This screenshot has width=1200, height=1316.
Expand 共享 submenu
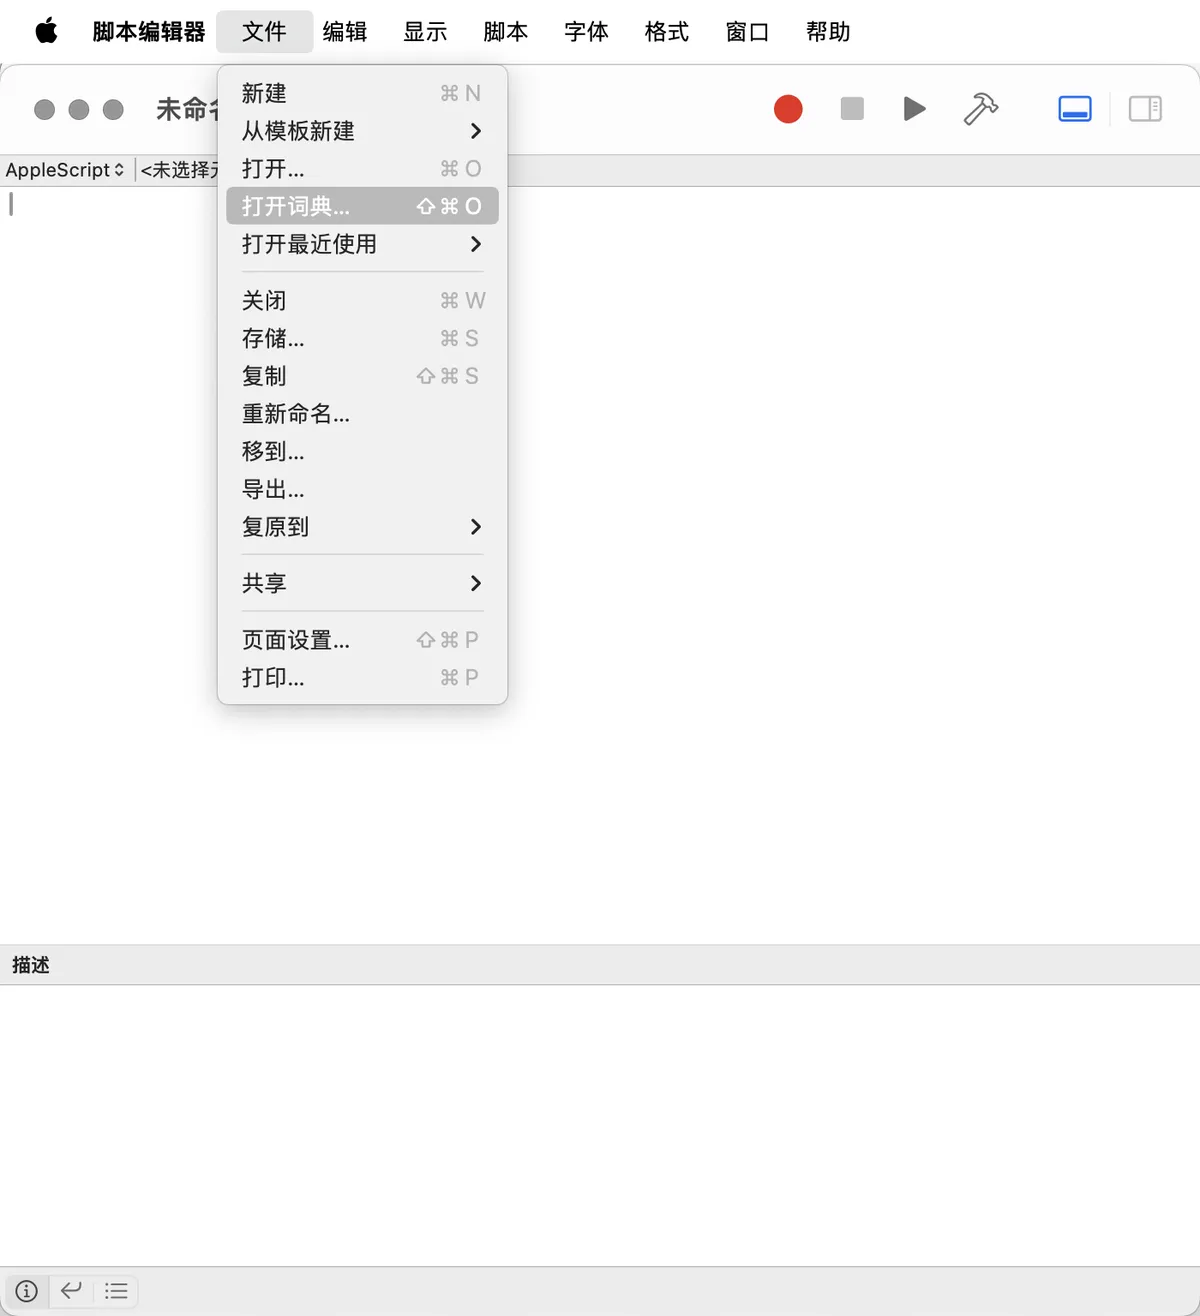pyautogui.click(x=362, y=583)
